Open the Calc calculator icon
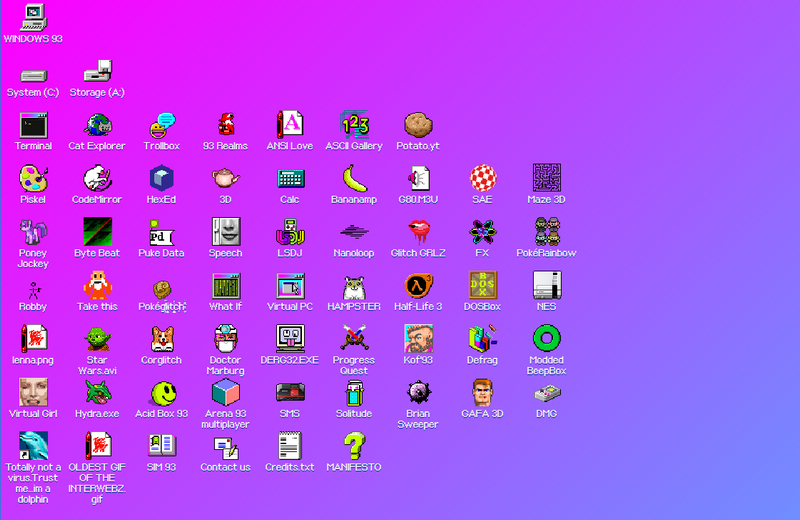 pyautogui.click(x=290, y=179)
